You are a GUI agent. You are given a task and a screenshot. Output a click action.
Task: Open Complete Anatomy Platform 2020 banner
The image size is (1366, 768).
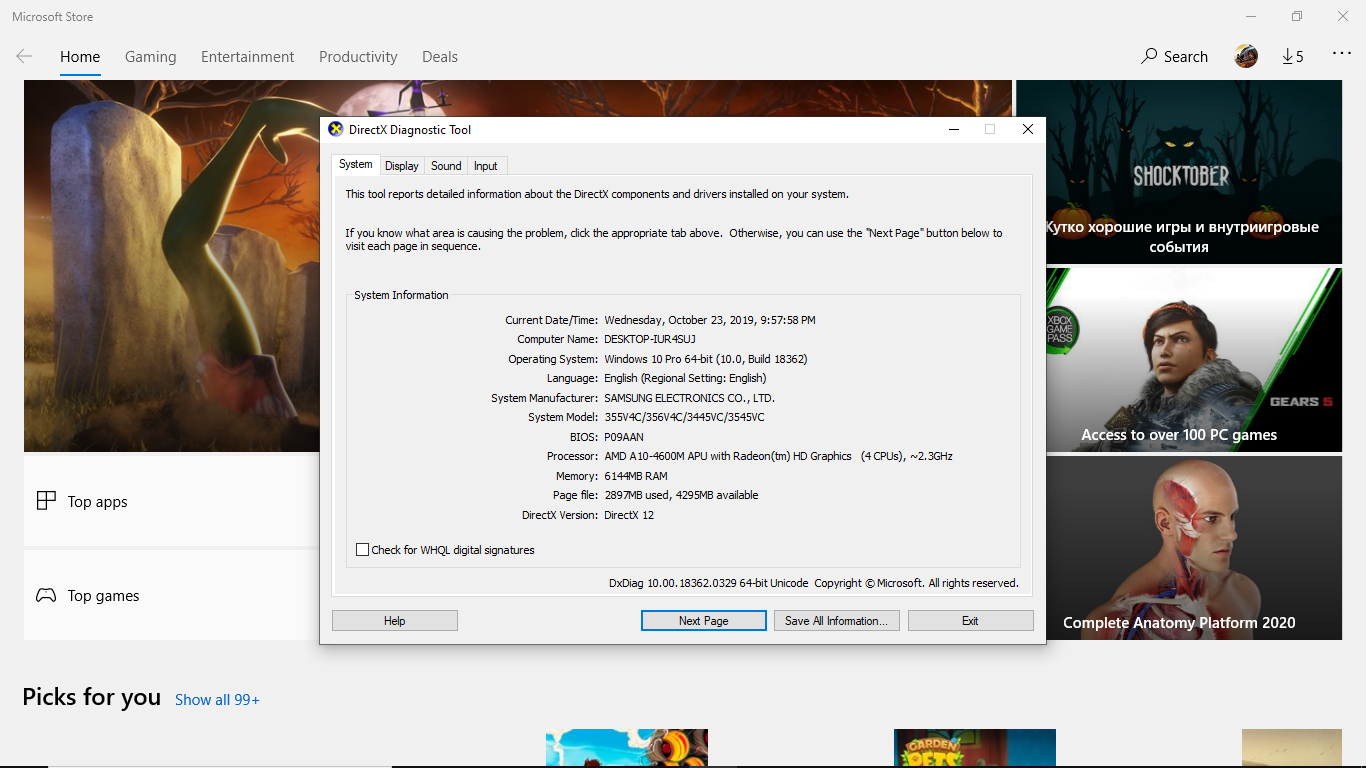tap(1179, 548)
